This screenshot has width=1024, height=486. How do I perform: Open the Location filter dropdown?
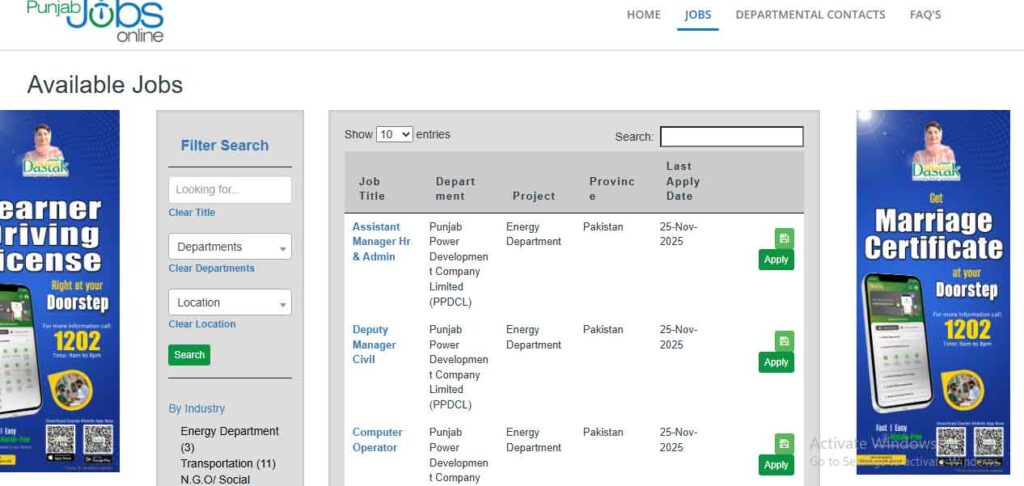[230, 303]
